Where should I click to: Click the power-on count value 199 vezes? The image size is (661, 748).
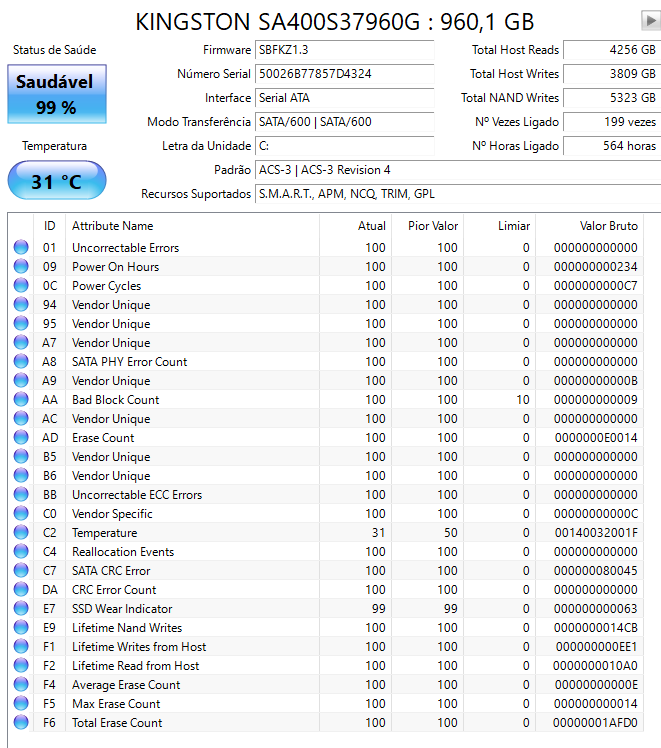(x=612, y=122)
